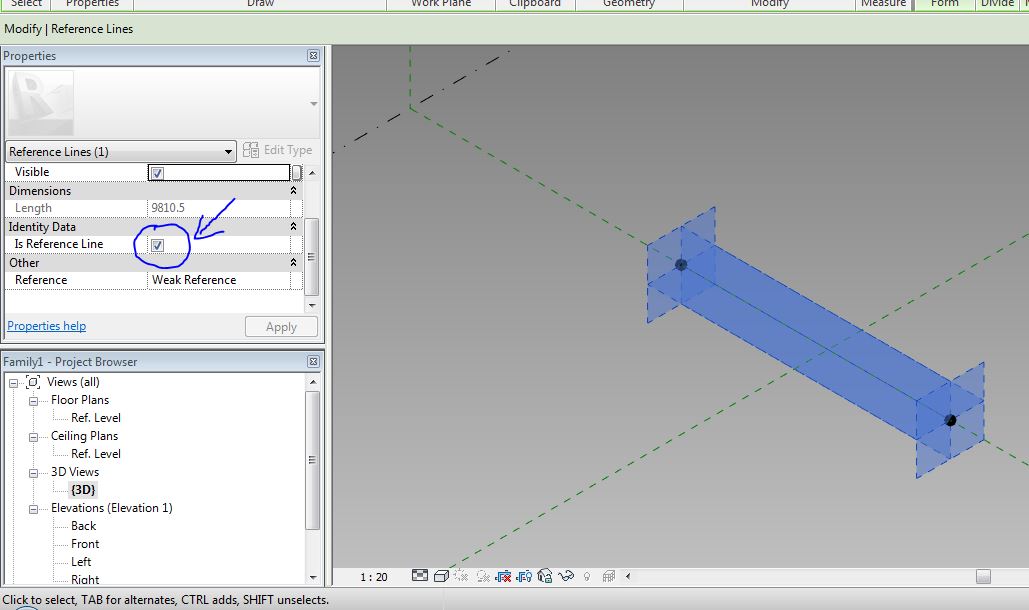Click Project Browser scrollbar thumb
Screen dimensions: 1029x610
313,460
